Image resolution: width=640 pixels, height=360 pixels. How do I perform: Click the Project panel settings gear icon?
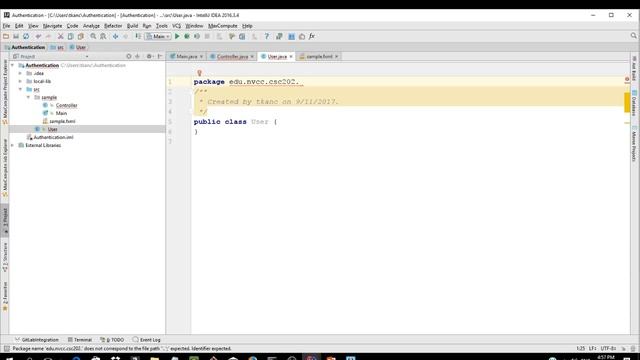pyautogui.click(x=149, y=56)
